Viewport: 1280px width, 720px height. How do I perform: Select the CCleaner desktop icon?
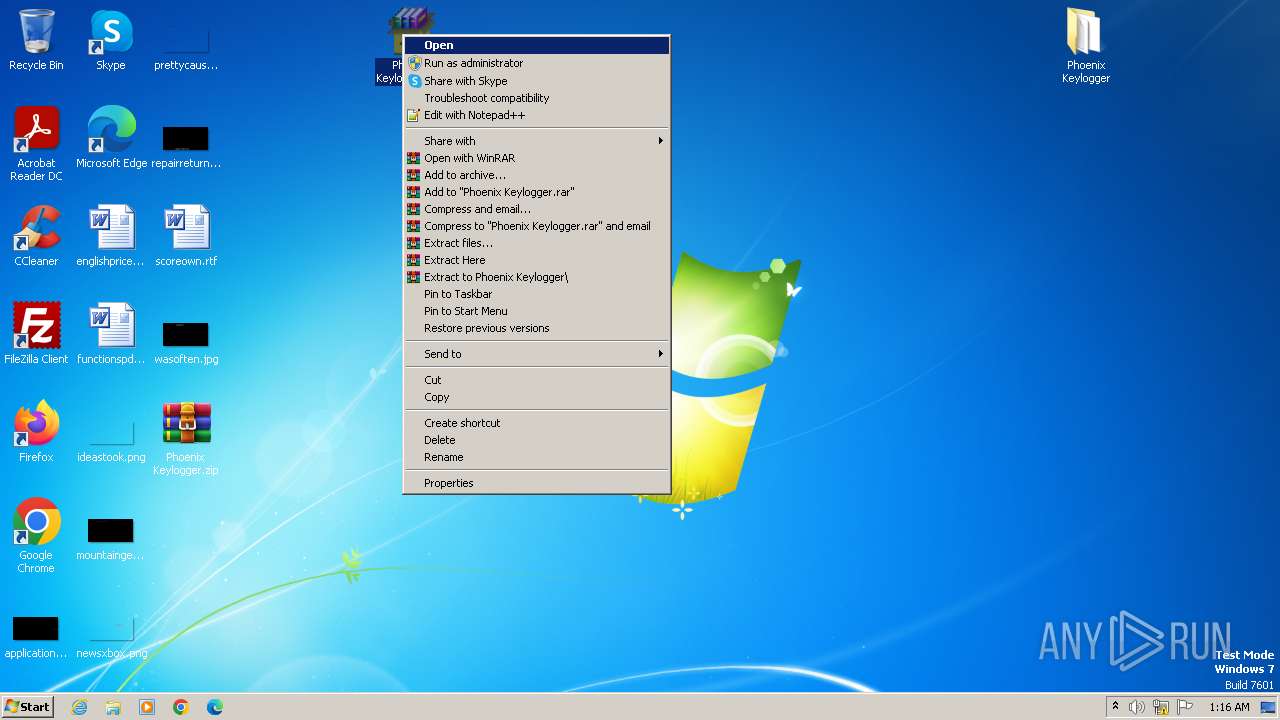(36, 236)
